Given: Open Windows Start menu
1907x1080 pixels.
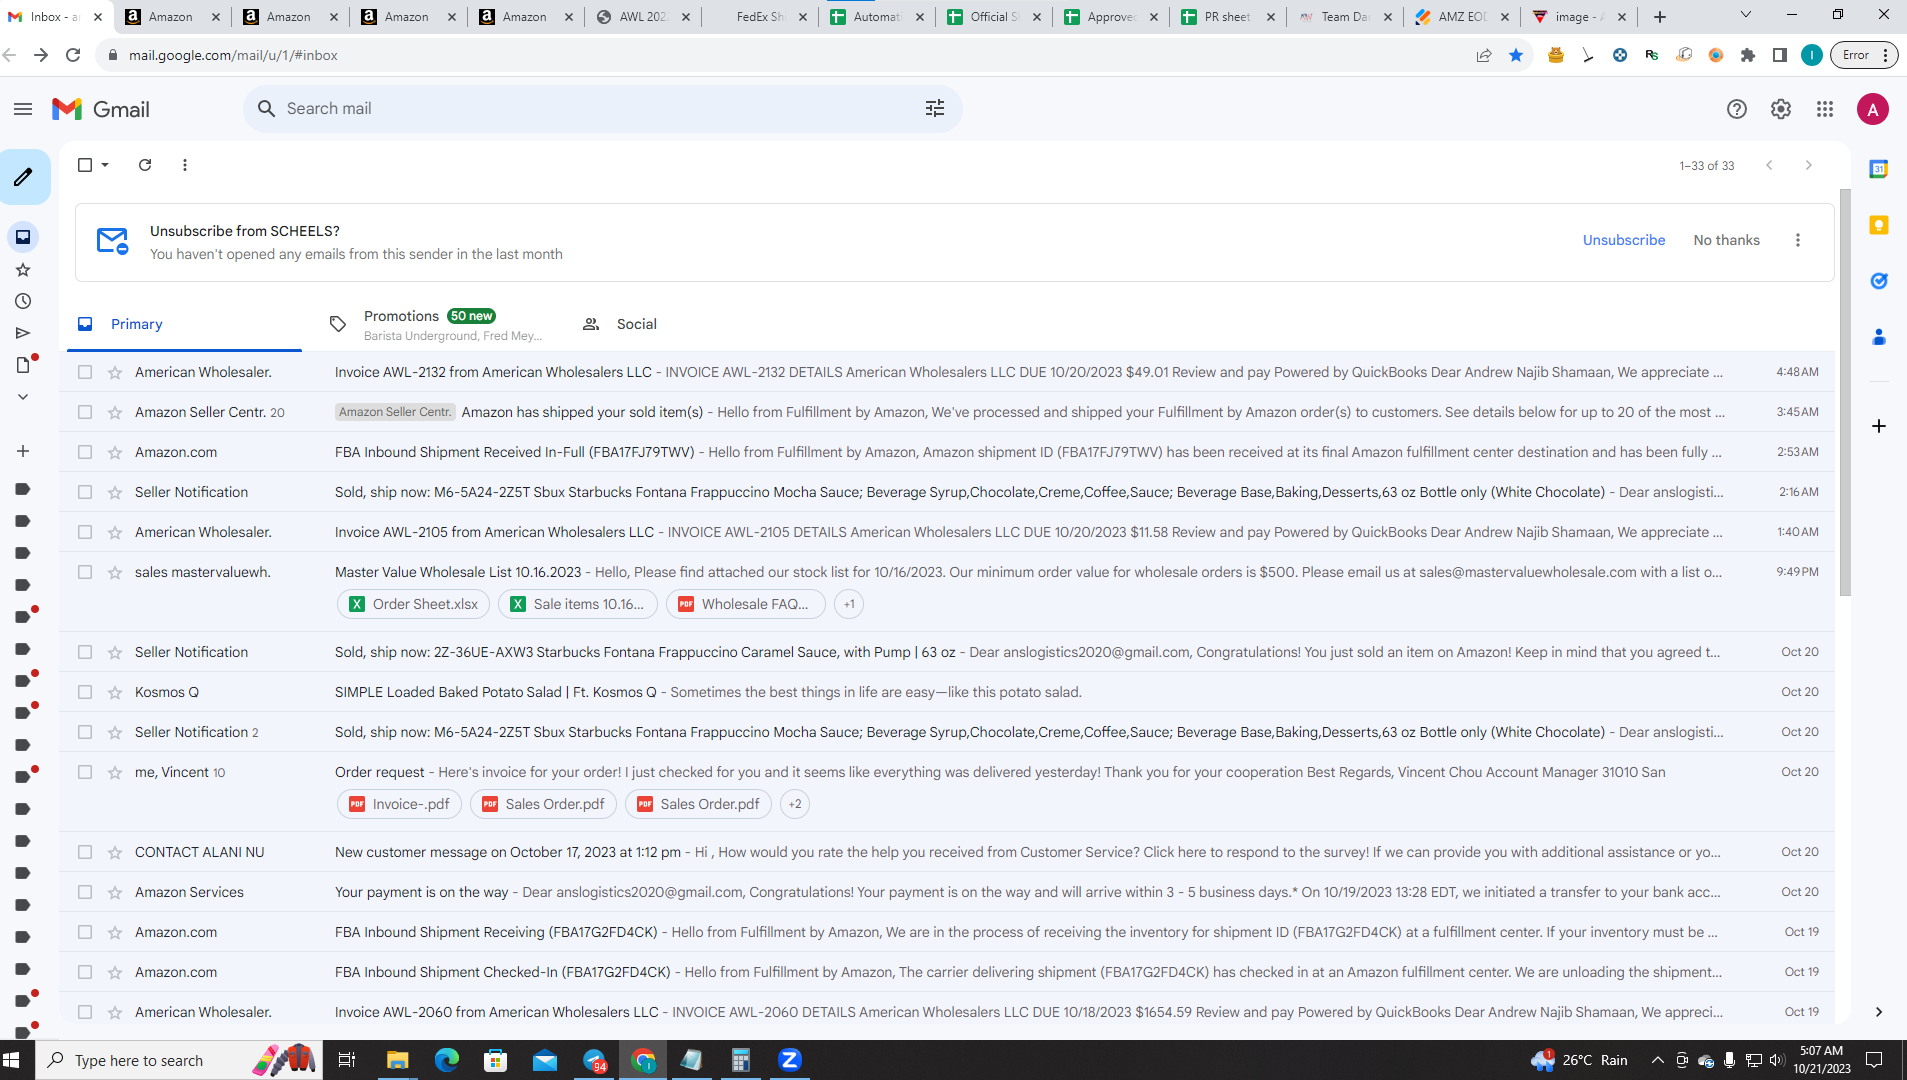Looking at the screenshot, I should coord(12,1060).
